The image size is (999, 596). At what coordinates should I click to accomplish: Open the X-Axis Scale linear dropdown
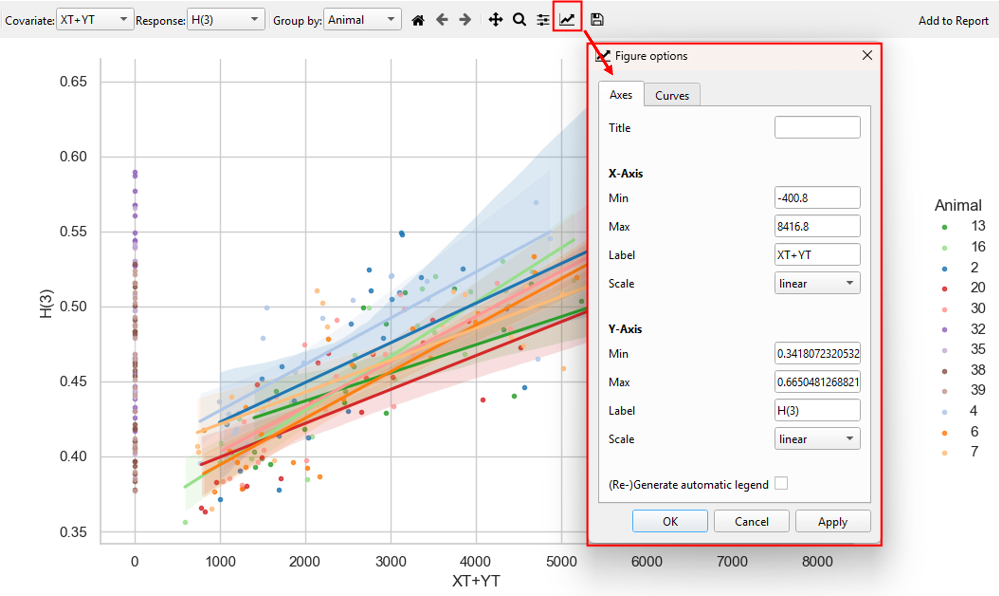tap(817, 282)
